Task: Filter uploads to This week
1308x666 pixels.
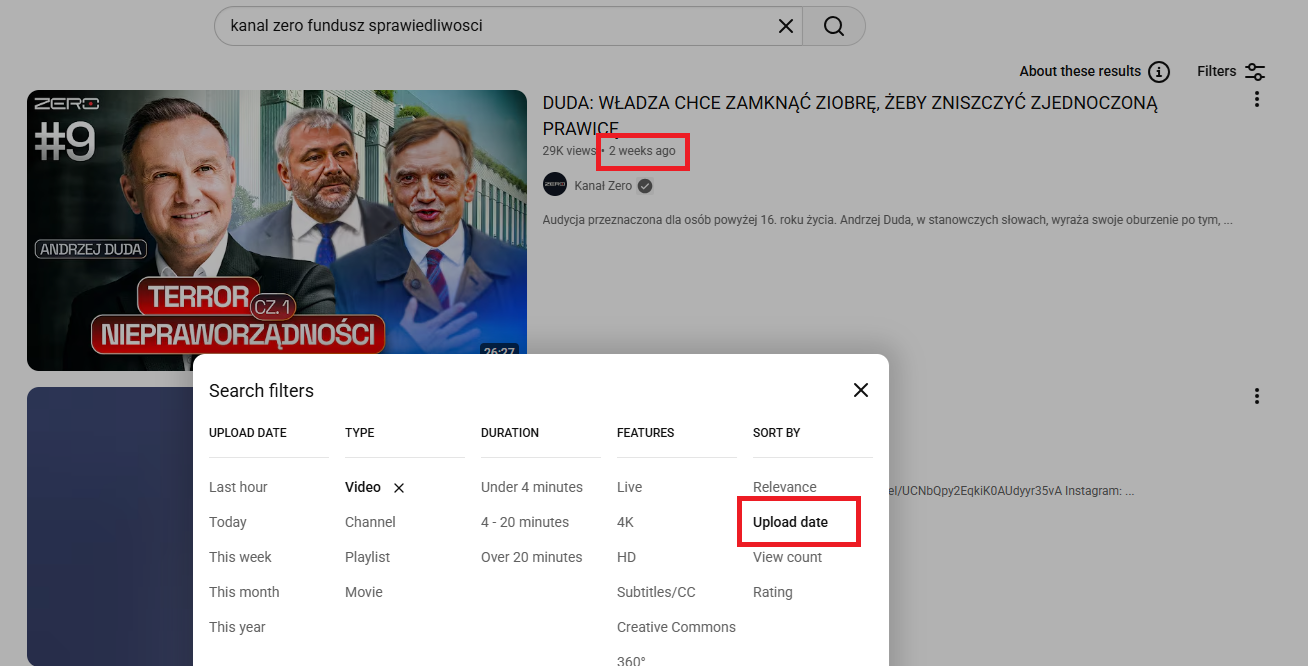Action: (x=240, y=557)
